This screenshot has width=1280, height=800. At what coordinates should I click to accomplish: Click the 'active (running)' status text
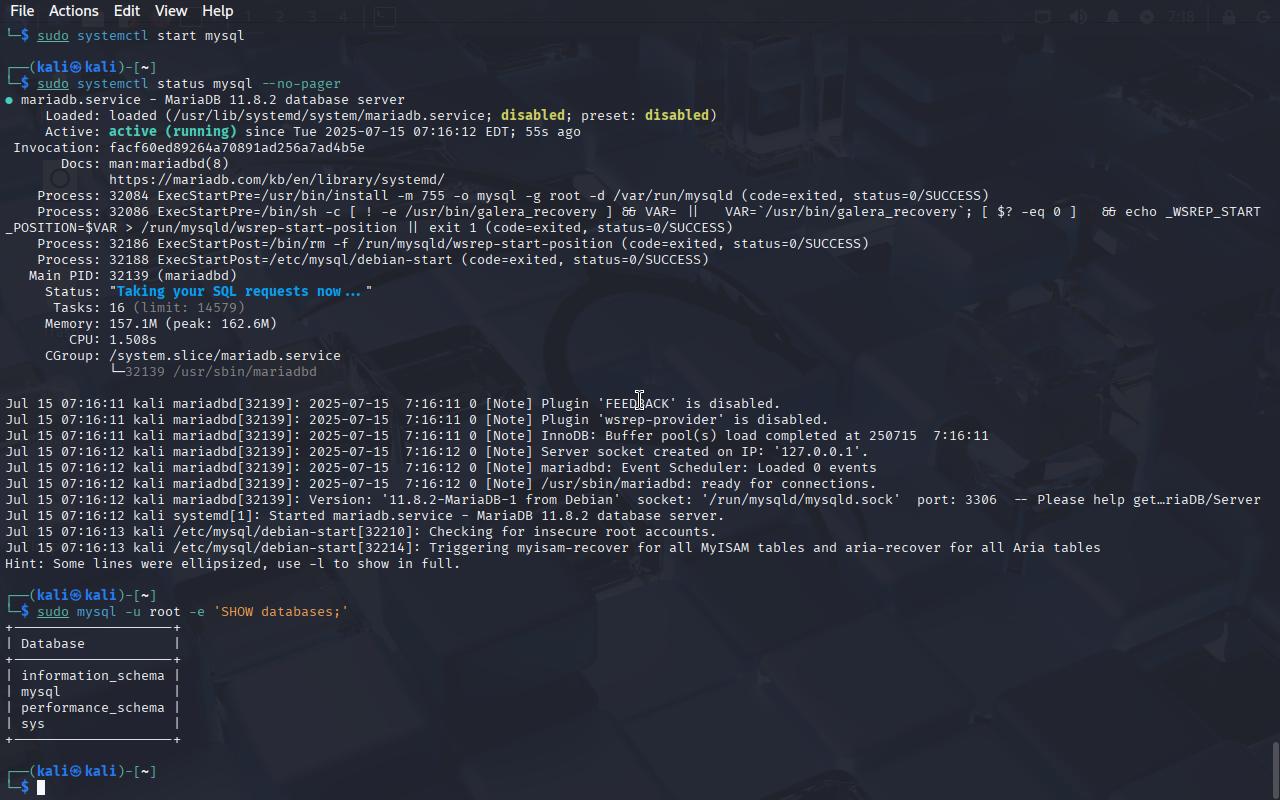coord(173,132)
